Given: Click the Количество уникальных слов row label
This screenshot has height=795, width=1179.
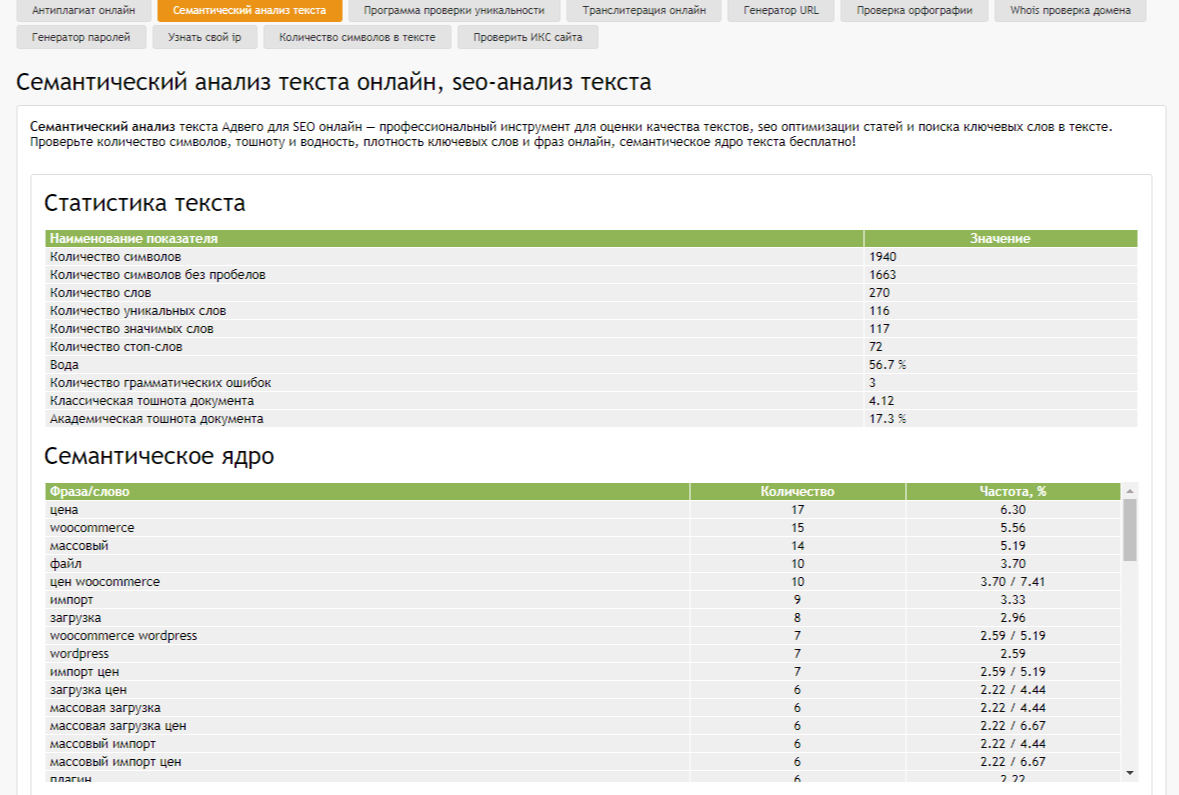Looking at the screenshot, I should 138,311.
